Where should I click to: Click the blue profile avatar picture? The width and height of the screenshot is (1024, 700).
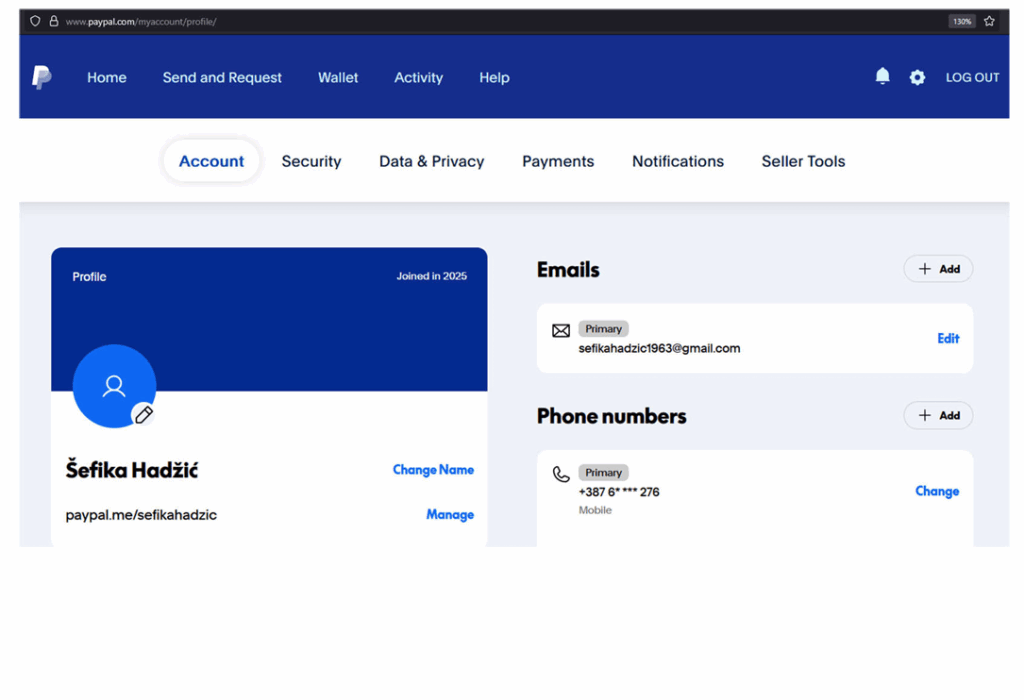click(113, 385)
